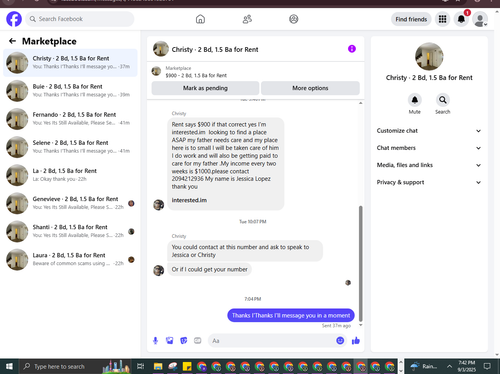Open the La 2 Bd conversation
The width and height of the screenshot is (500, 374).
(70, 175)
